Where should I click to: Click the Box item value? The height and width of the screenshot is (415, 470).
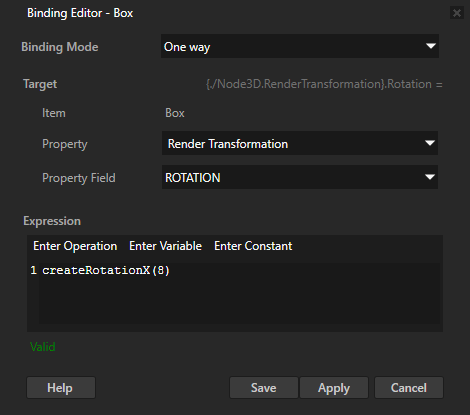coord(175,113)
